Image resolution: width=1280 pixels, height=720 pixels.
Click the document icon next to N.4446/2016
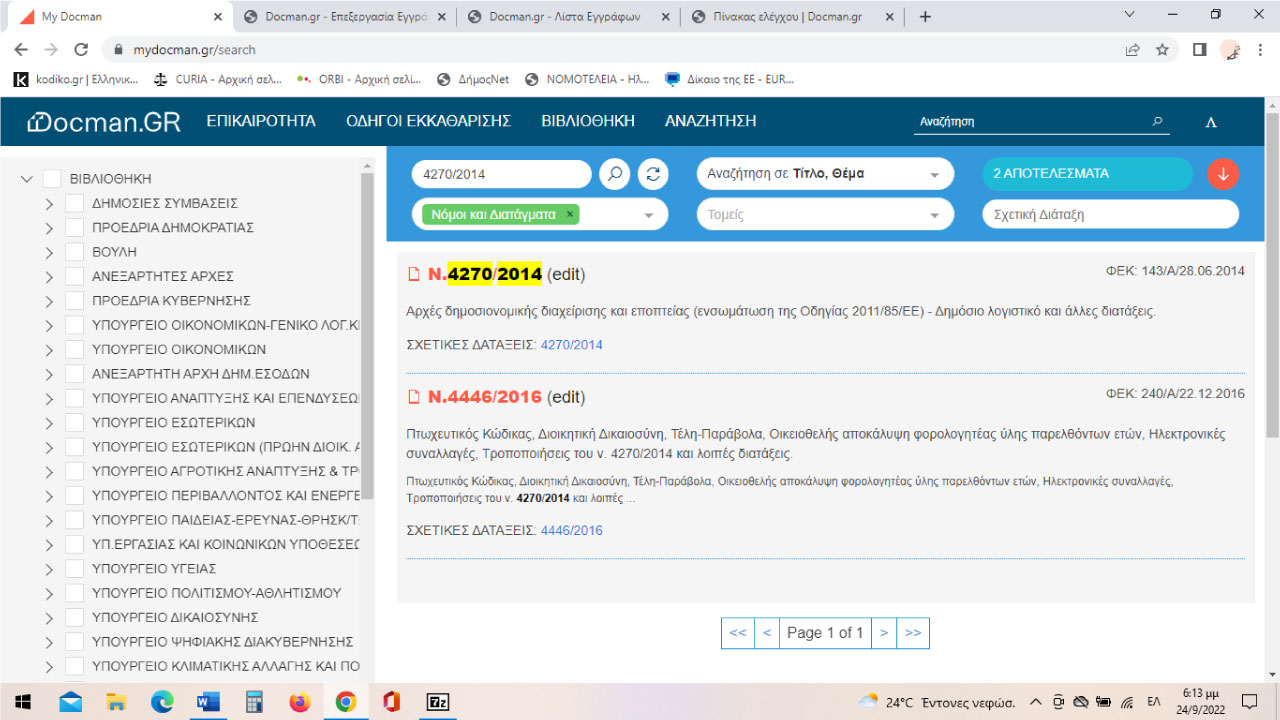click(x=413, y=396)
